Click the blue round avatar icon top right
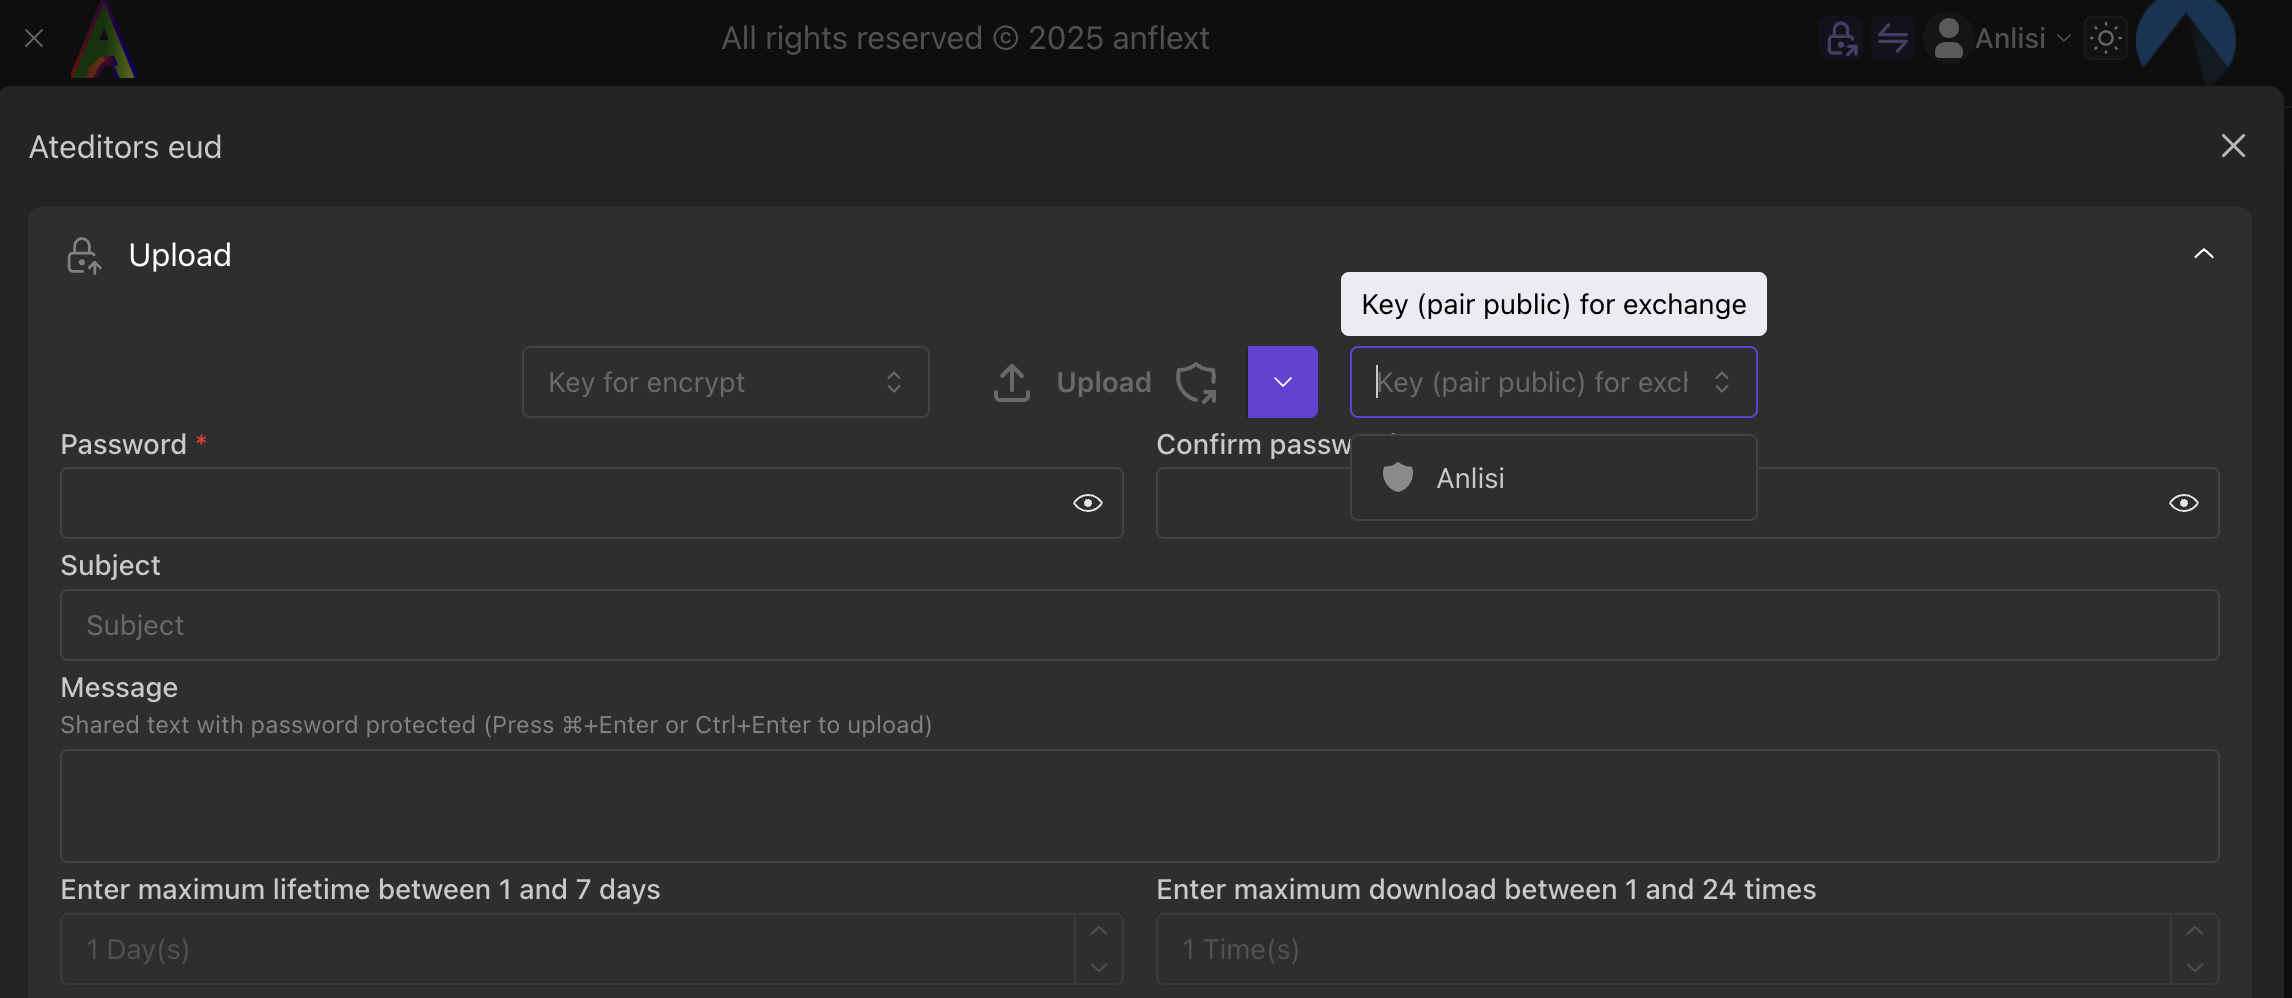The width and height of the screenshot is (2292, 998). (x=2185, y=40)
